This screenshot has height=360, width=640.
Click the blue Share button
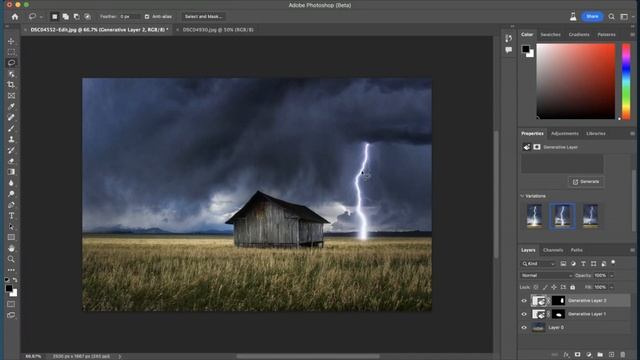(592, 16)
